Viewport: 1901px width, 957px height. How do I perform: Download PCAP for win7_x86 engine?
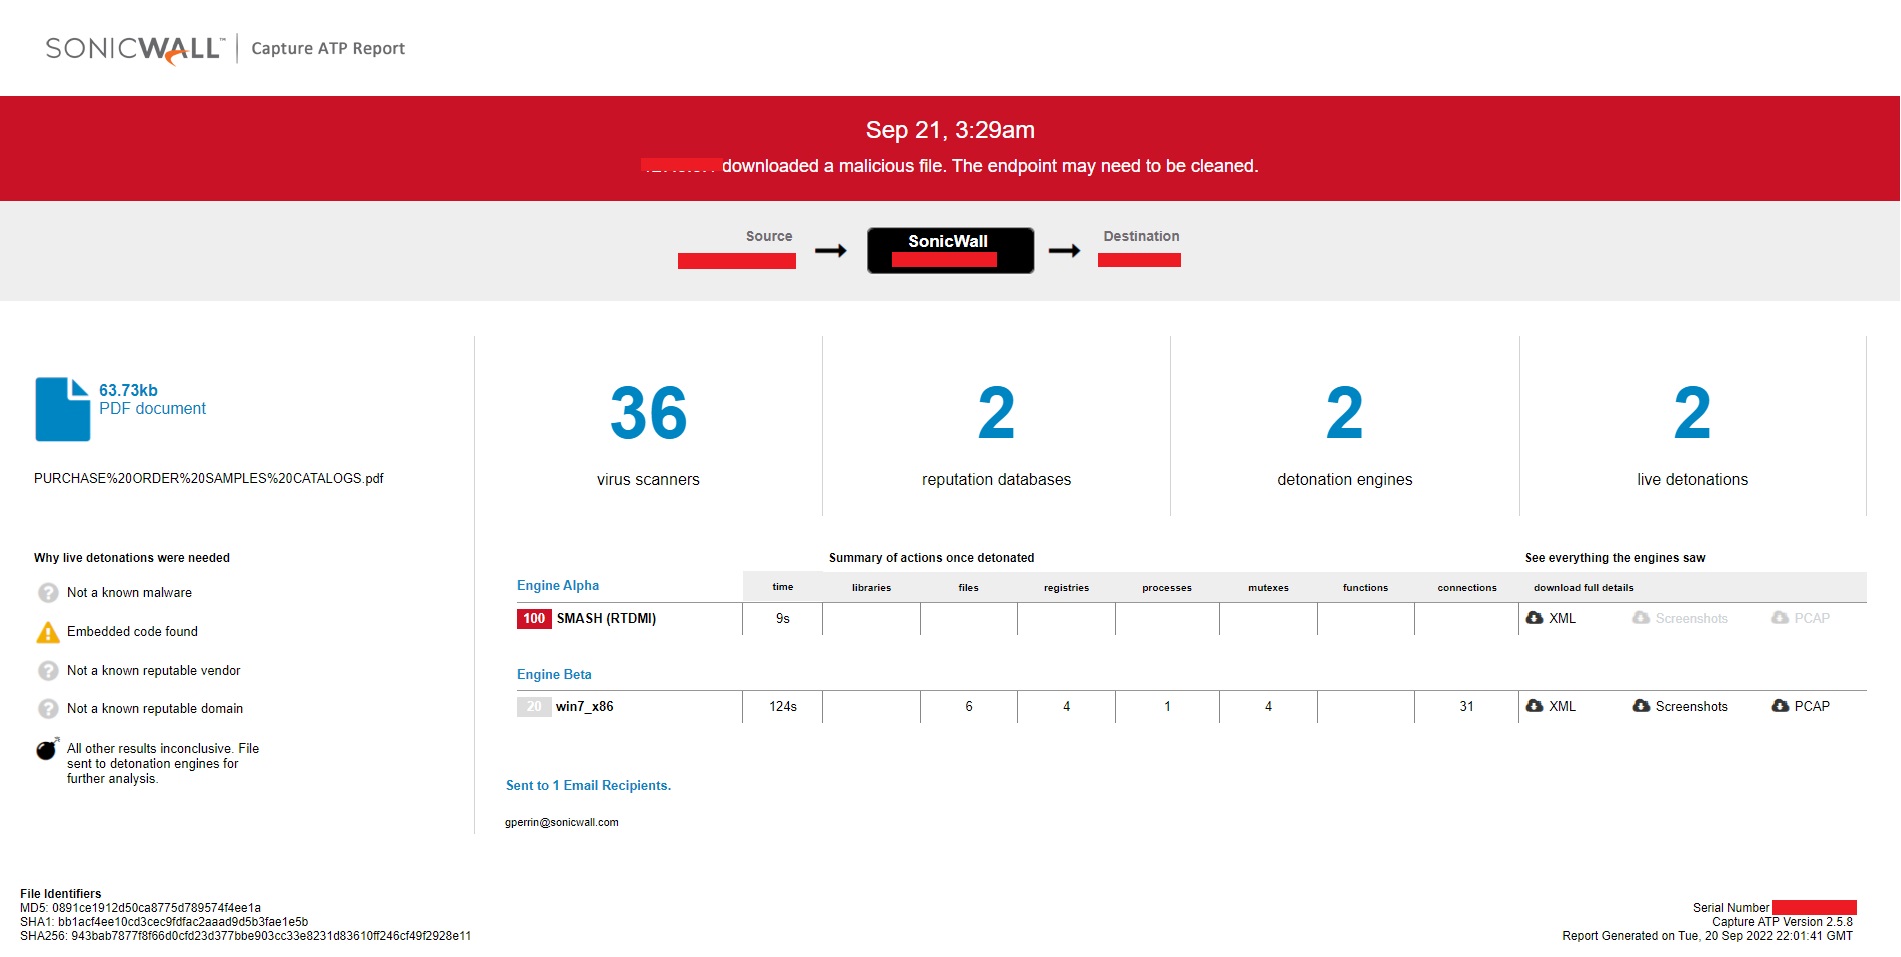click(x=1801, y=706)
